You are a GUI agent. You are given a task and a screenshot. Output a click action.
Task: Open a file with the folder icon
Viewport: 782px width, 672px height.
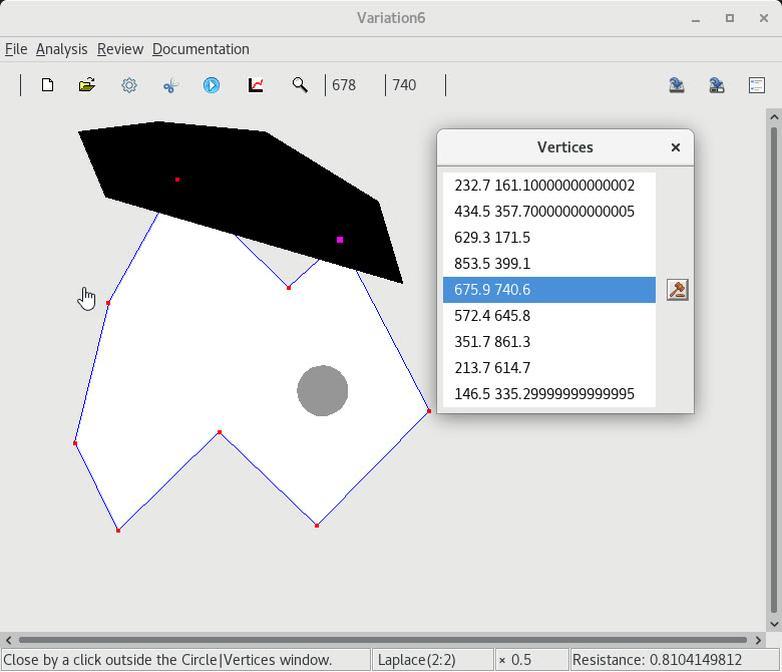[87, 85]
